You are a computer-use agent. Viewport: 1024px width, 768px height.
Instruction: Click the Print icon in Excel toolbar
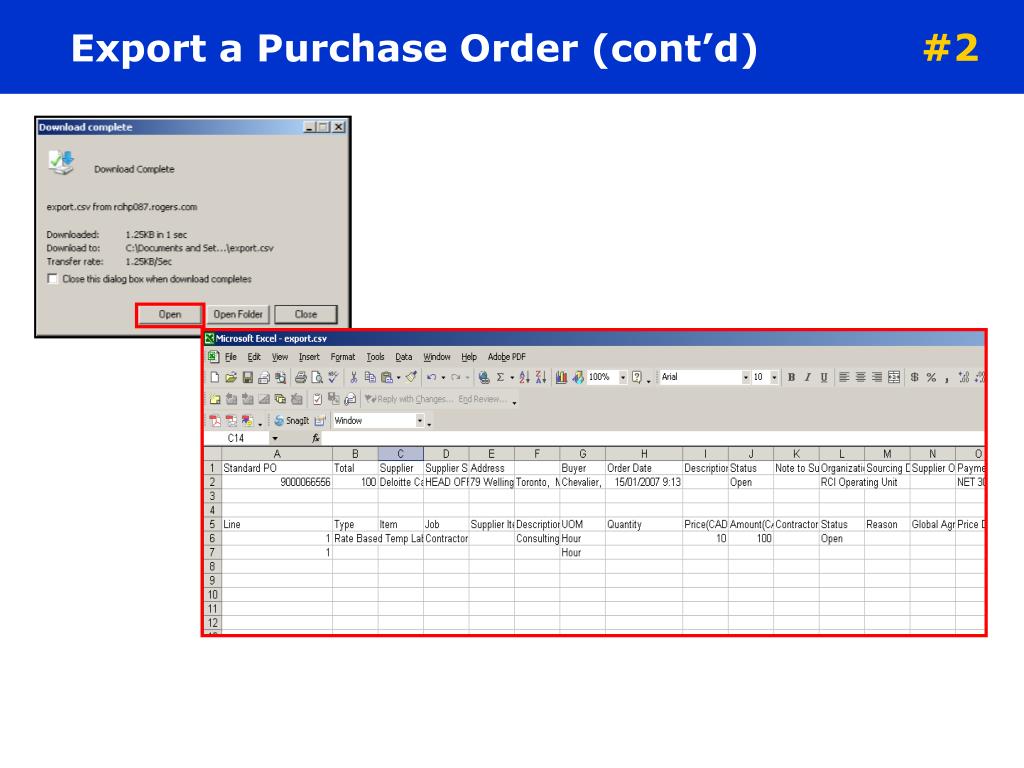pyautogui.click(x=300, y=377)
